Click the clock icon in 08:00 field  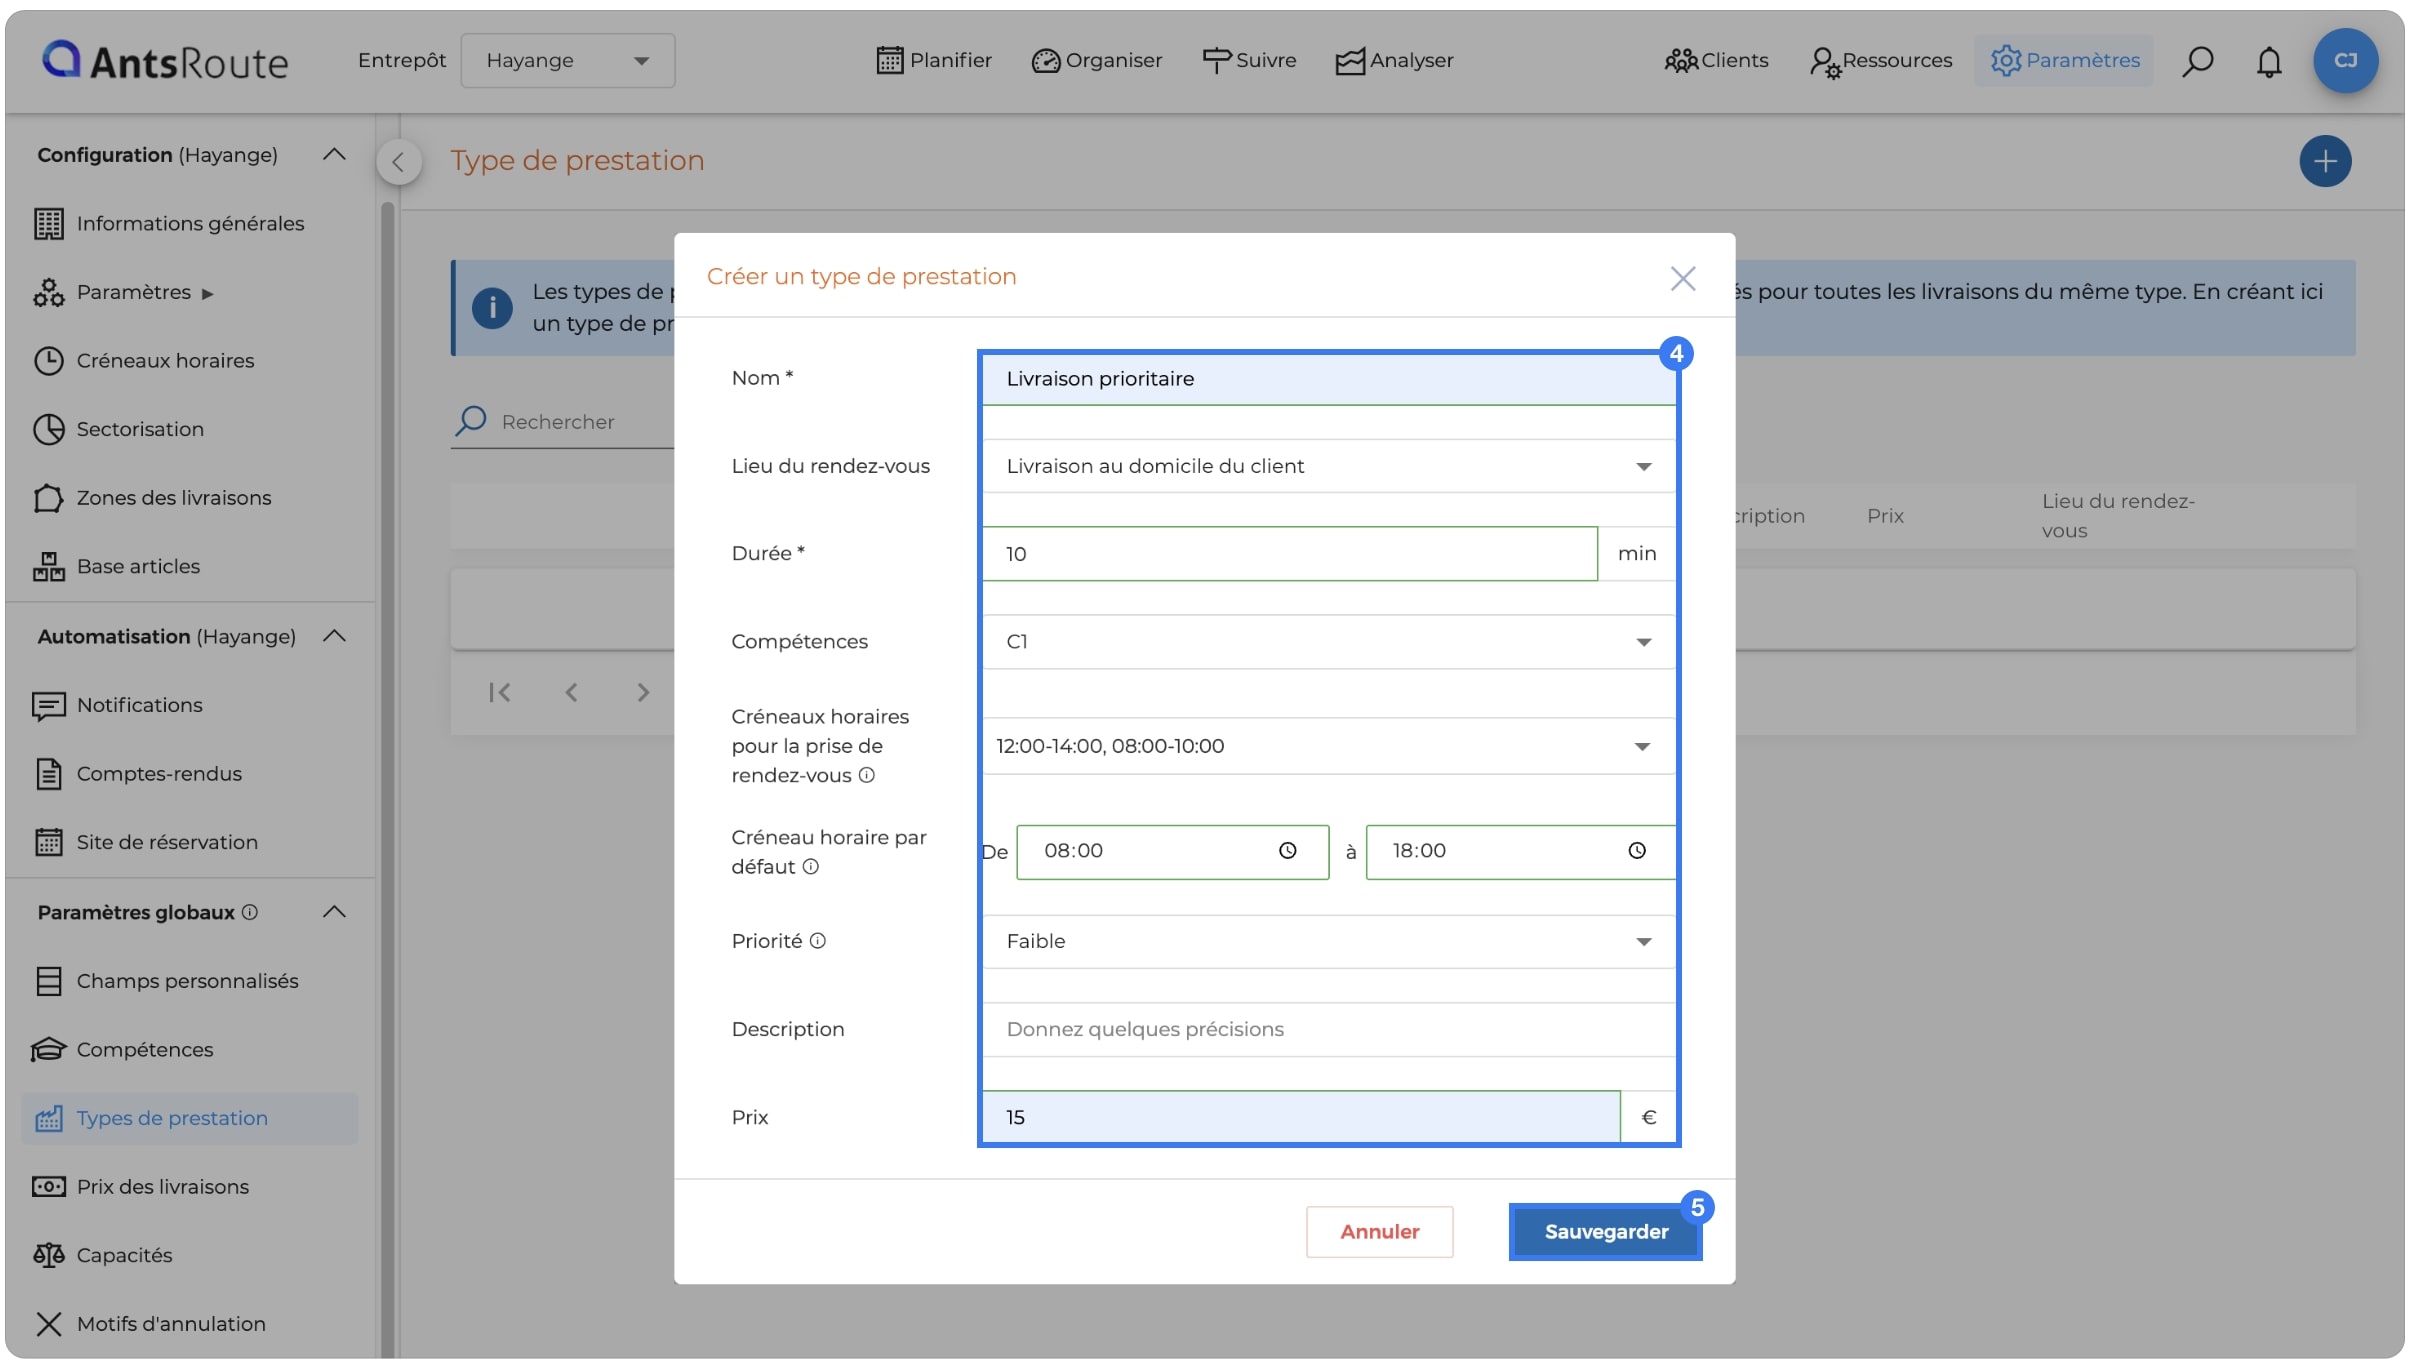tap(1288, 851)
